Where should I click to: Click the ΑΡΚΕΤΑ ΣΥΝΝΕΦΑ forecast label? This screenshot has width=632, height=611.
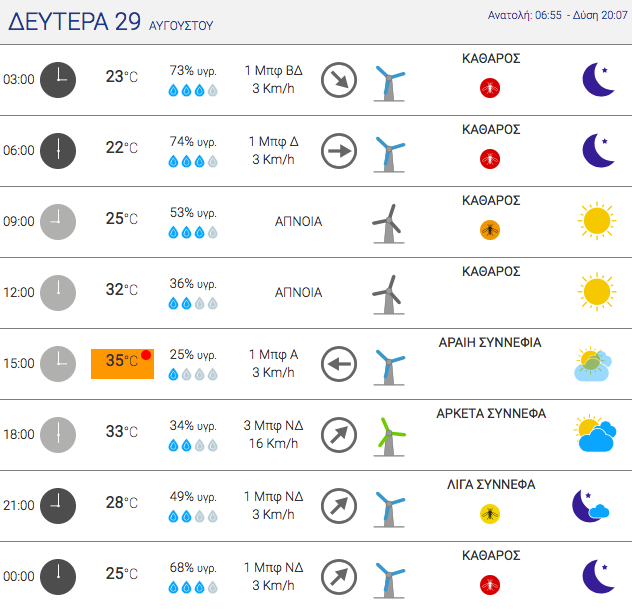pos(491,414)
